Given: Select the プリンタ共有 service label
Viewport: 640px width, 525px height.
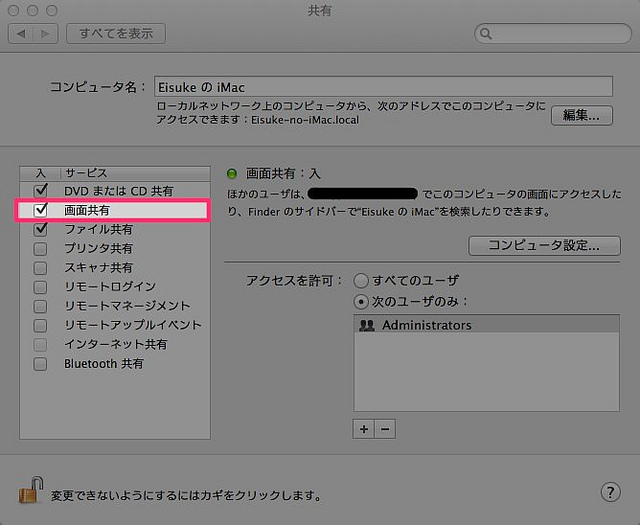Looking at the screenshot, I should [98, 249].
